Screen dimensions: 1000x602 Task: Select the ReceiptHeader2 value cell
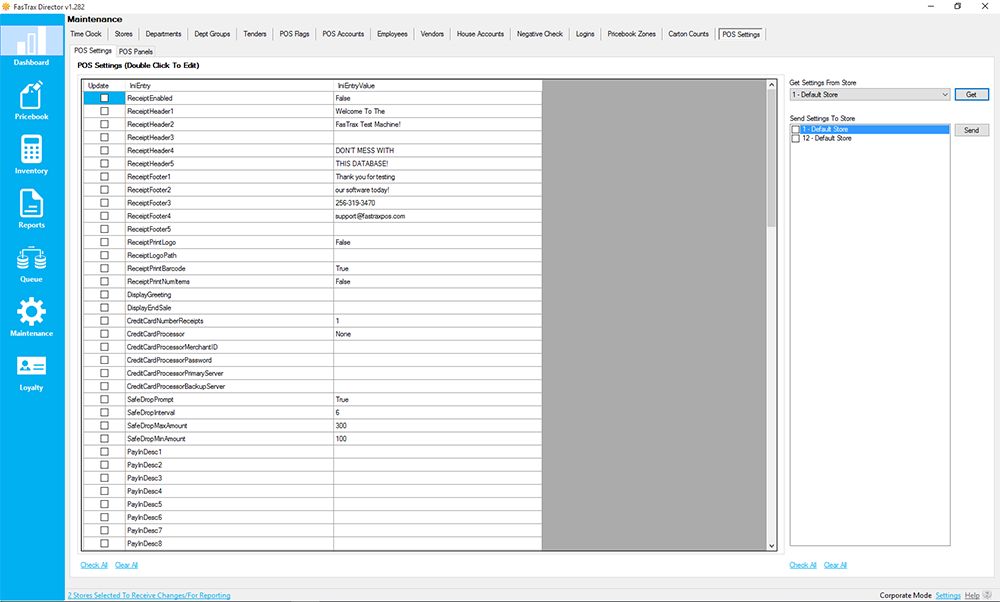point(438,124)
